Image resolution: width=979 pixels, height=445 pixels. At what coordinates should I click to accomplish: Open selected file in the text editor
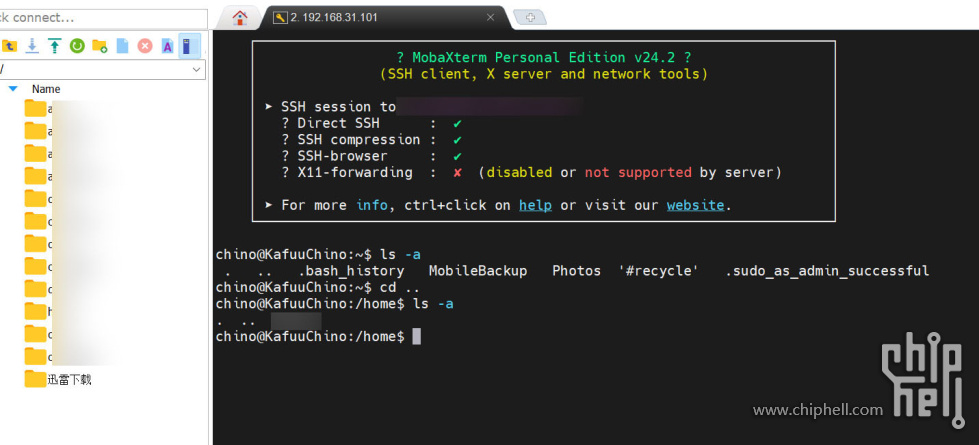point(167,46)
